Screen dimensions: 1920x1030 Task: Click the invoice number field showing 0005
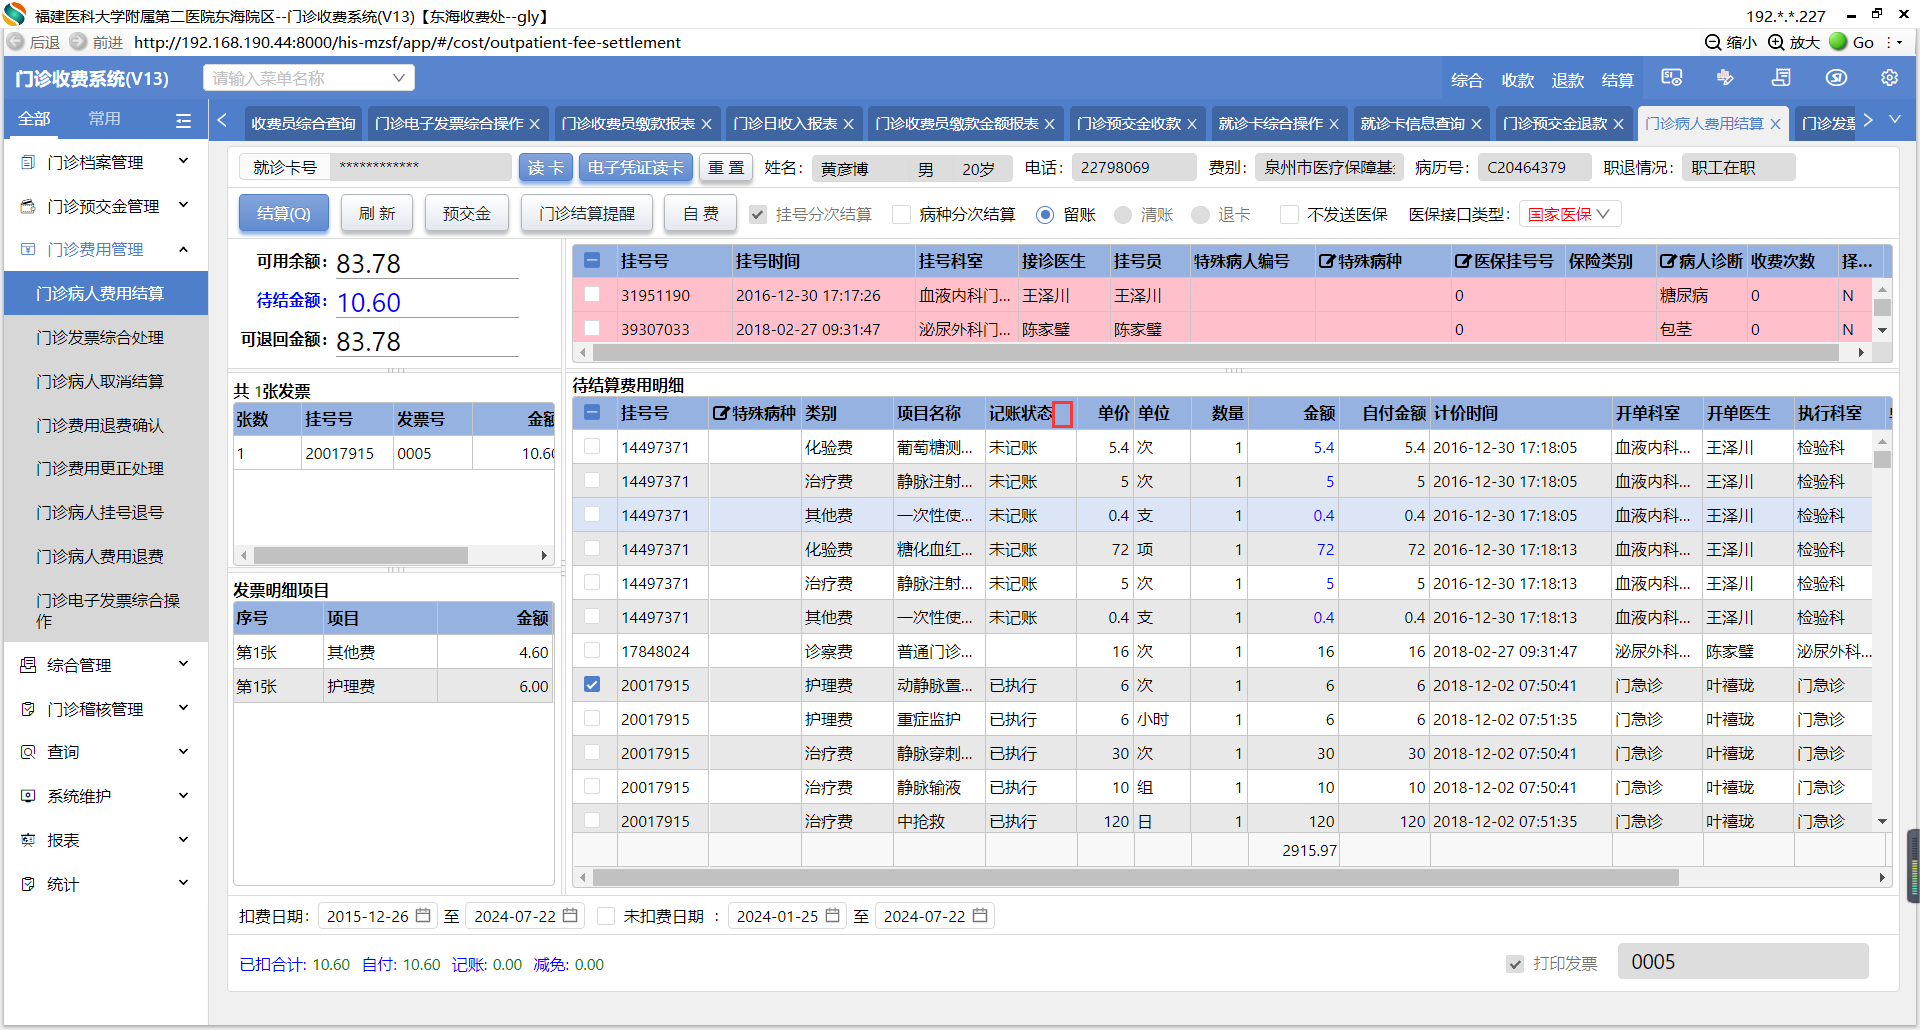1742,962
